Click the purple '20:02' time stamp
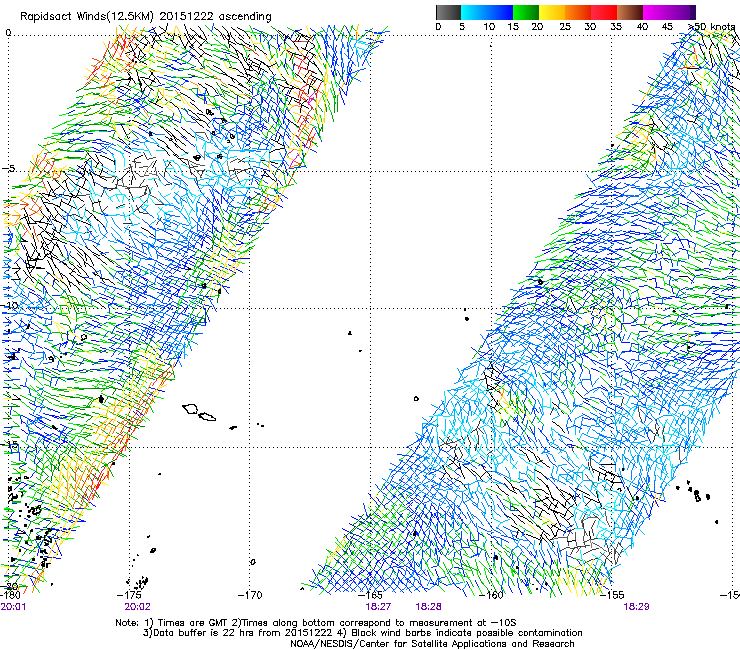 (137, 606)
